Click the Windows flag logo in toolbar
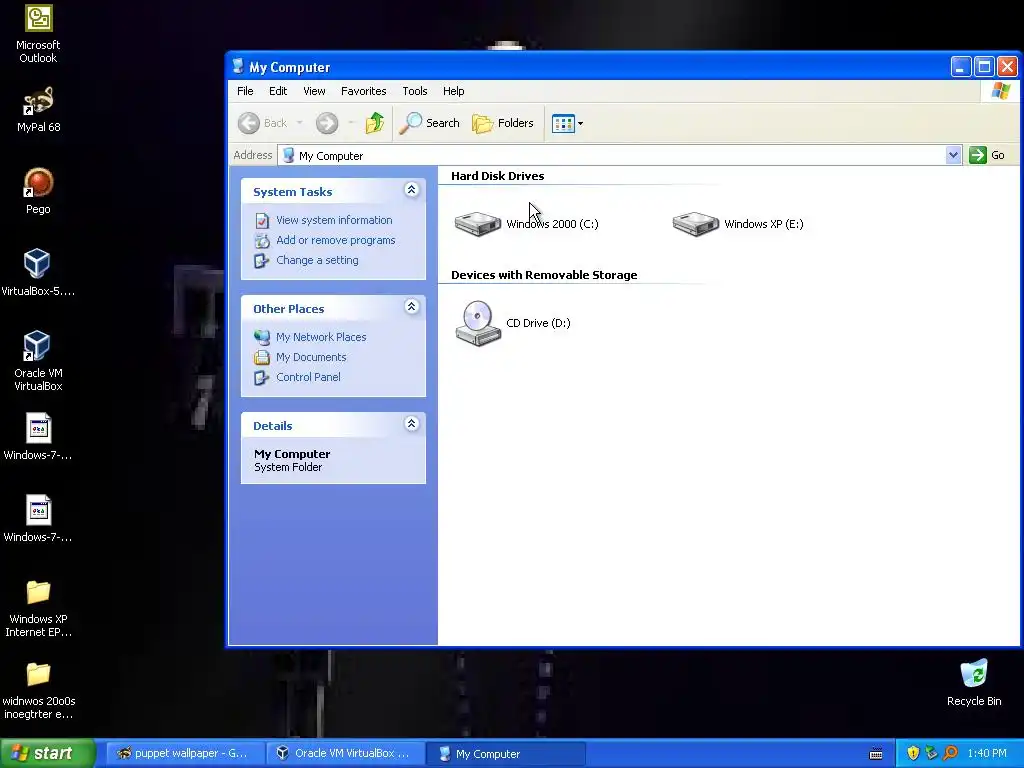This screenshot has height=768, width=1024. coord(1000,91)
